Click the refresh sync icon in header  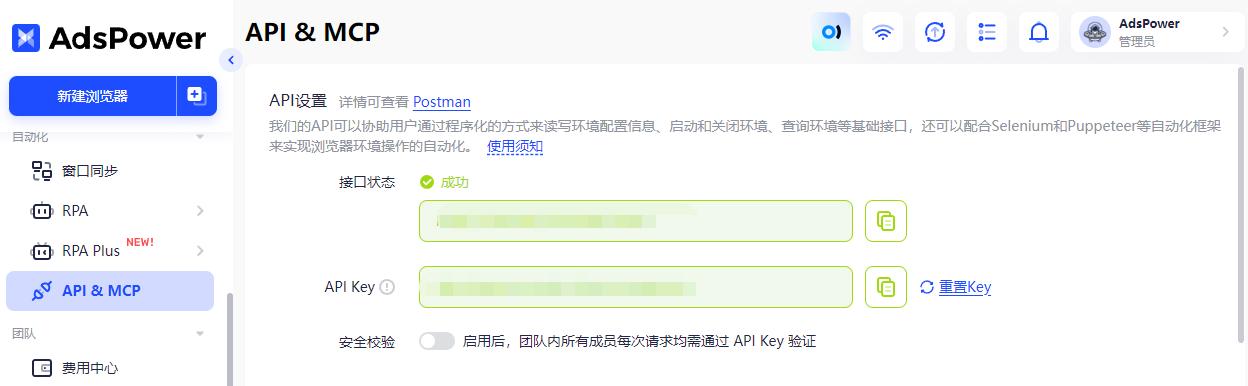(935, 32)
